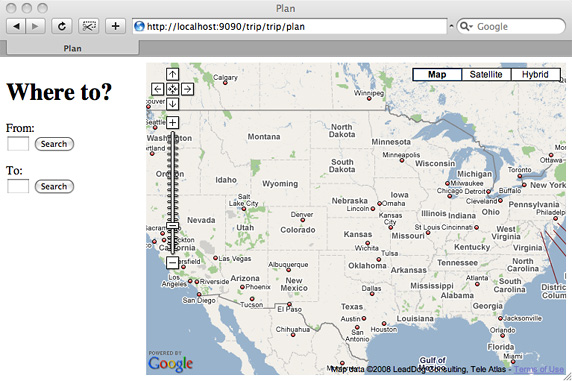Viewport: 572px width, 381px height.
Task: Click the Search button under From
Action: [54, 144]
